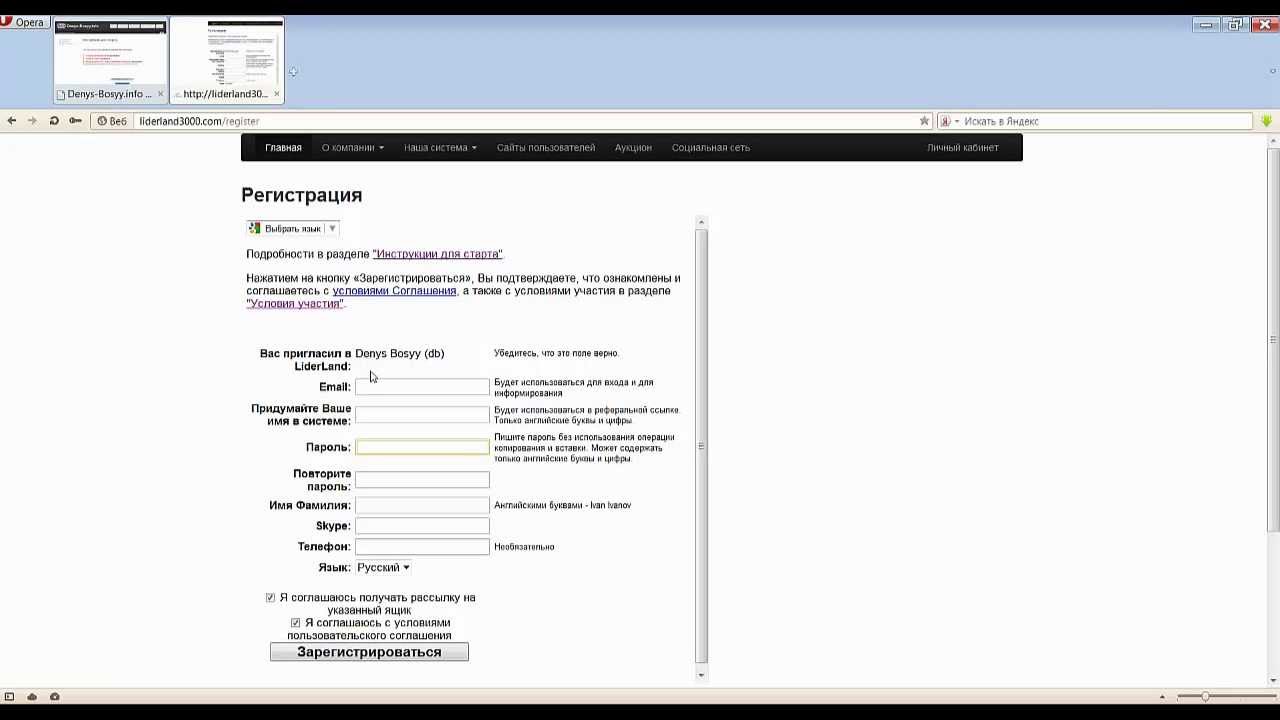The image size is (1280, 720).
Task: Focus the Skype input field
Action: click(422, 526)
